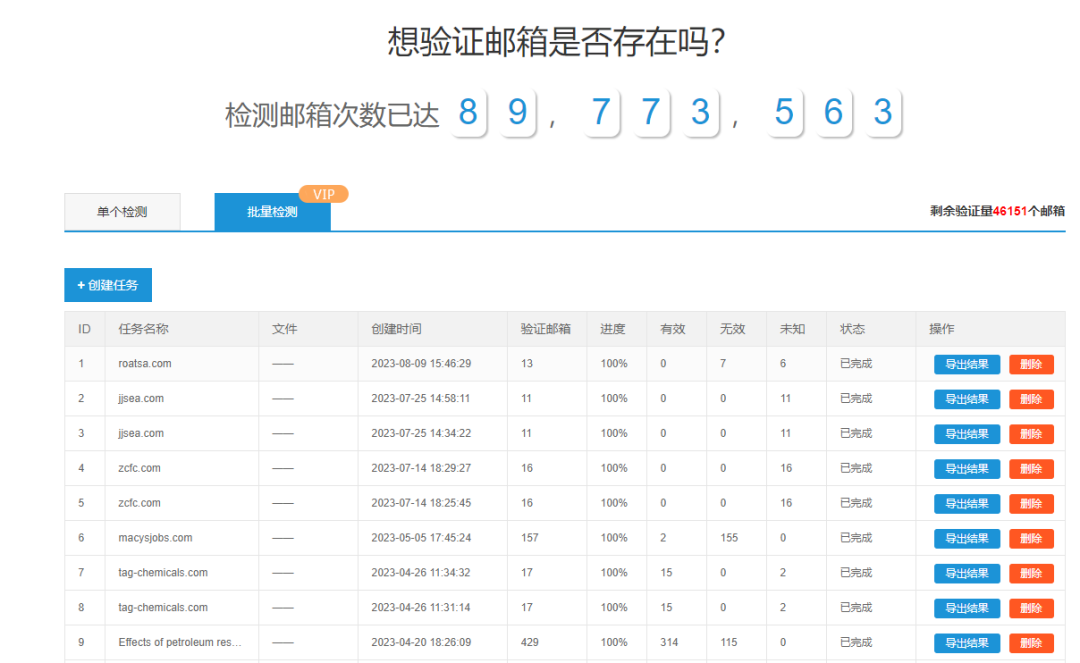This screenshot has width=1080, height=663.
Task: Delete the roatsa.com task
Action: (x=1031, y=364)
